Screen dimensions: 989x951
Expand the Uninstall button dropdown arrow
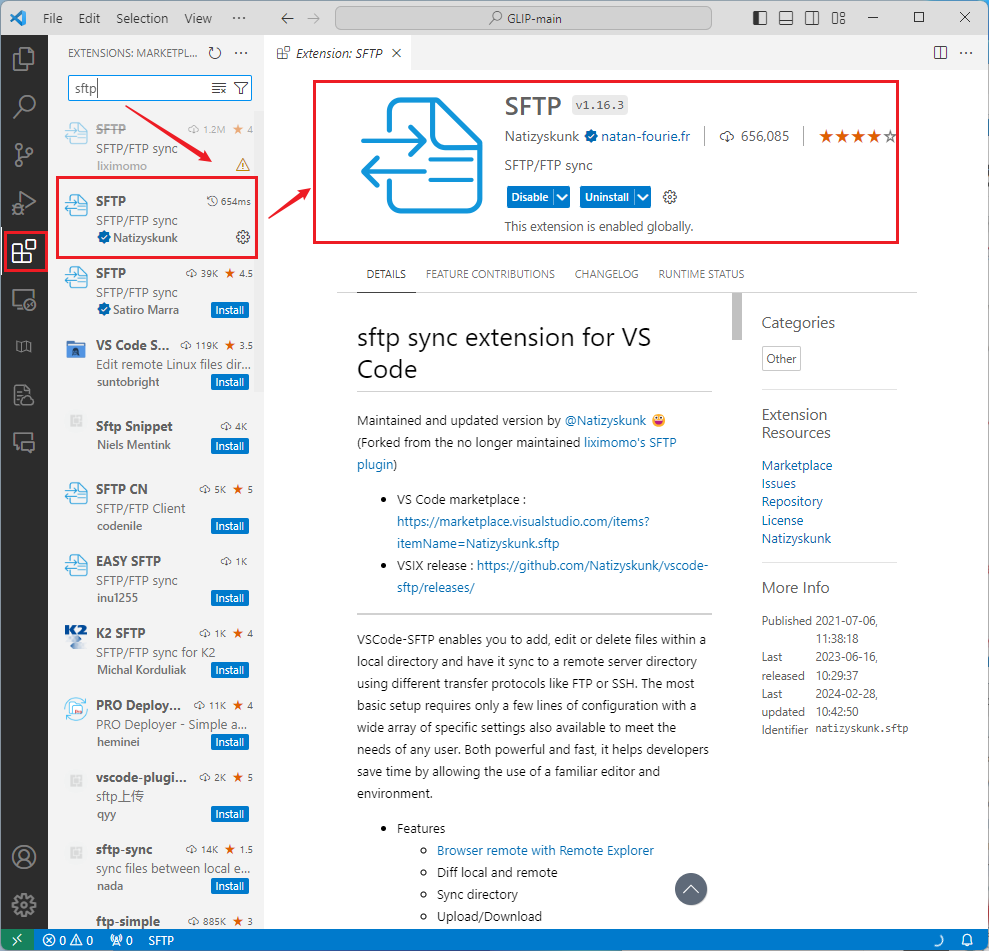pyautogui.click(x=643, y=197)
